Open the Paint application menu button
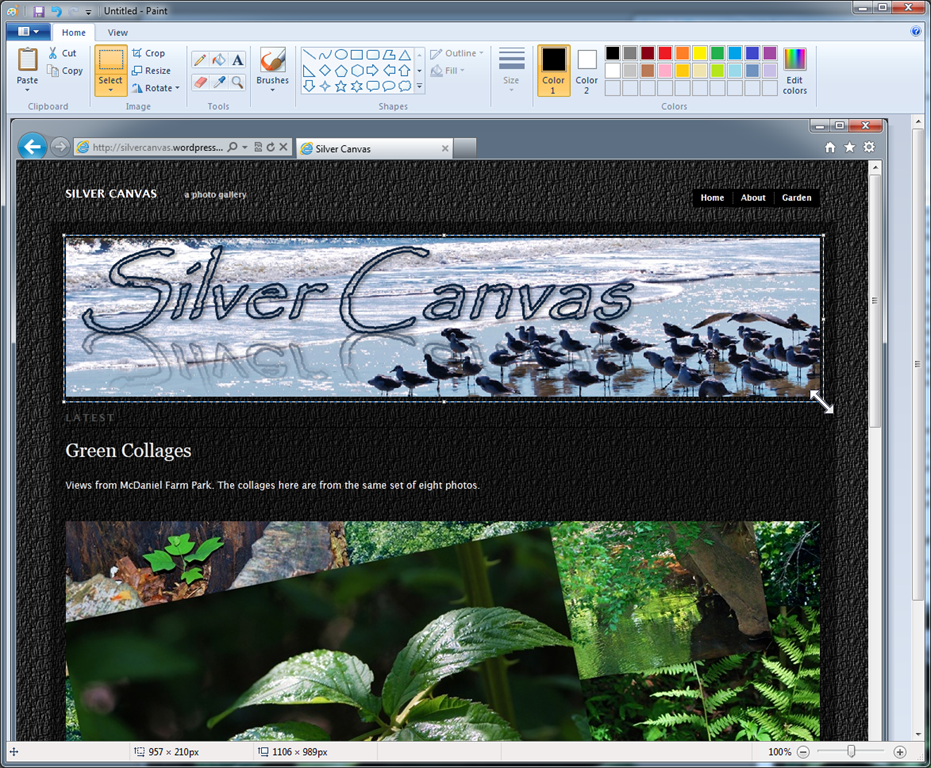Image resolution: width=931 pixels, height=768 pixels. (27, 32)
